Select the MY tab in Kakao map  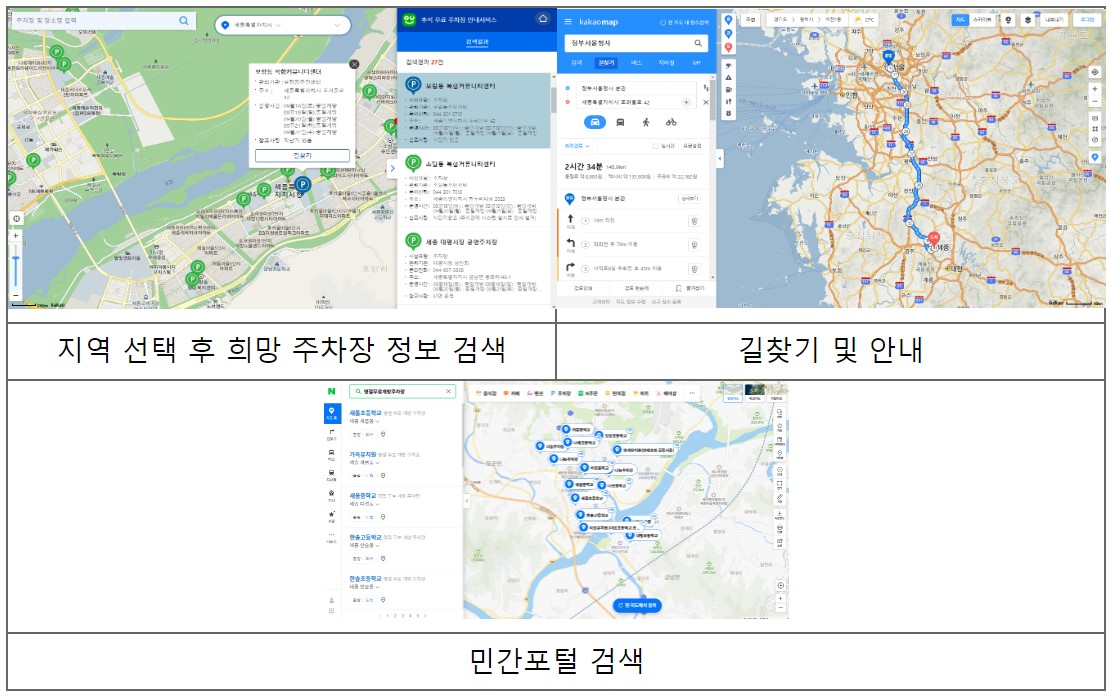click(697, 63)
